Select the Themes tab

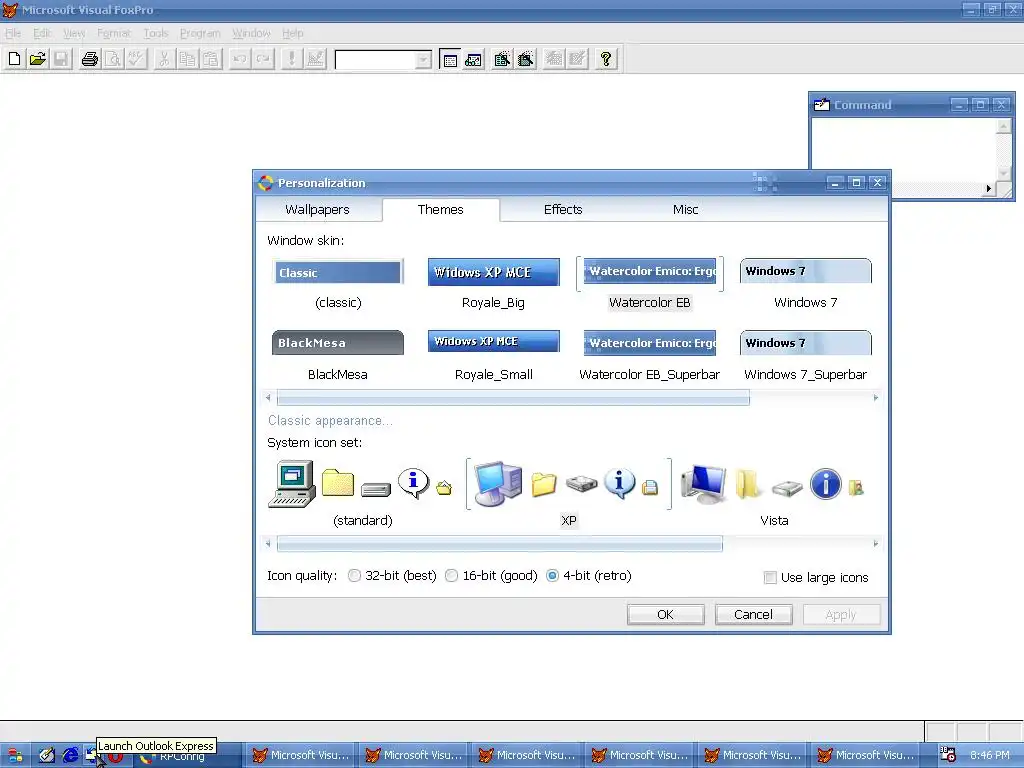441,210
